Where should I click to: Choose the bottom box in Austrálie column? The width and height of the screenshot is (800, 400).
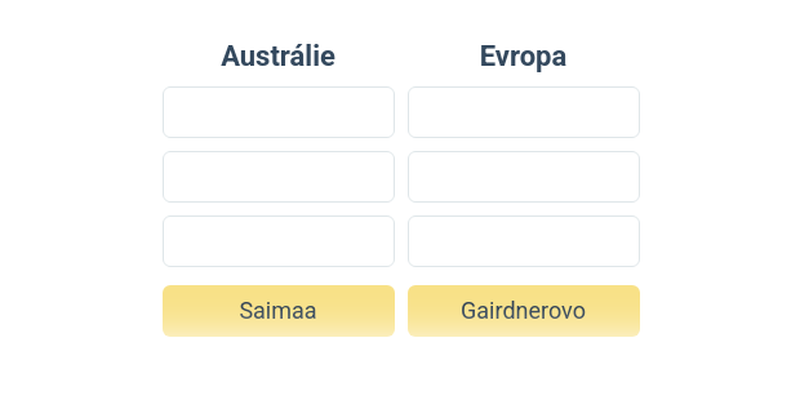click(278, 241)
